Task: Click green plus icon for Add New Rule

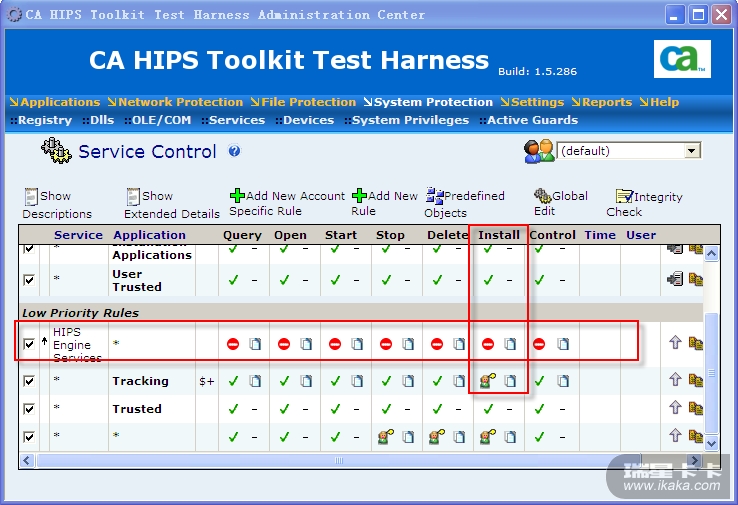Action: click(359, 195)
